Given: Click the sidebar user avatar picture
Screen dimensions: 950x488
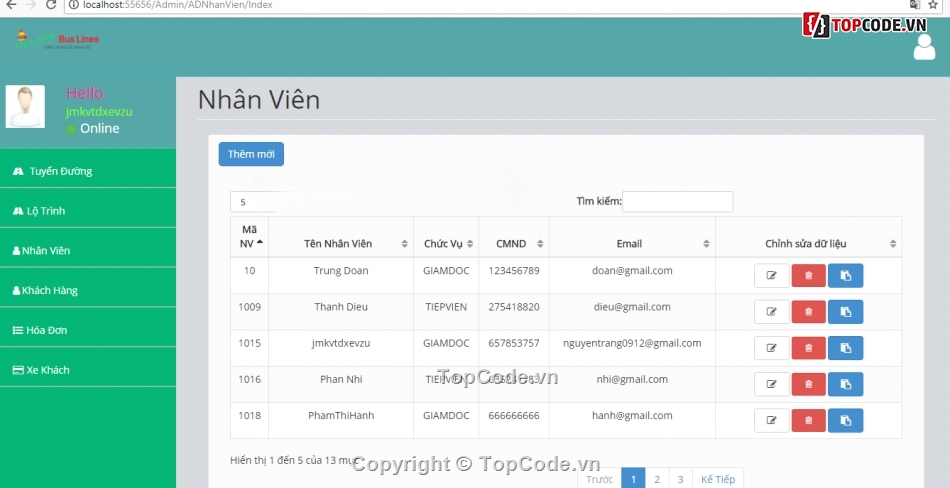Looking at the screenshot, I should coord(25,107).
